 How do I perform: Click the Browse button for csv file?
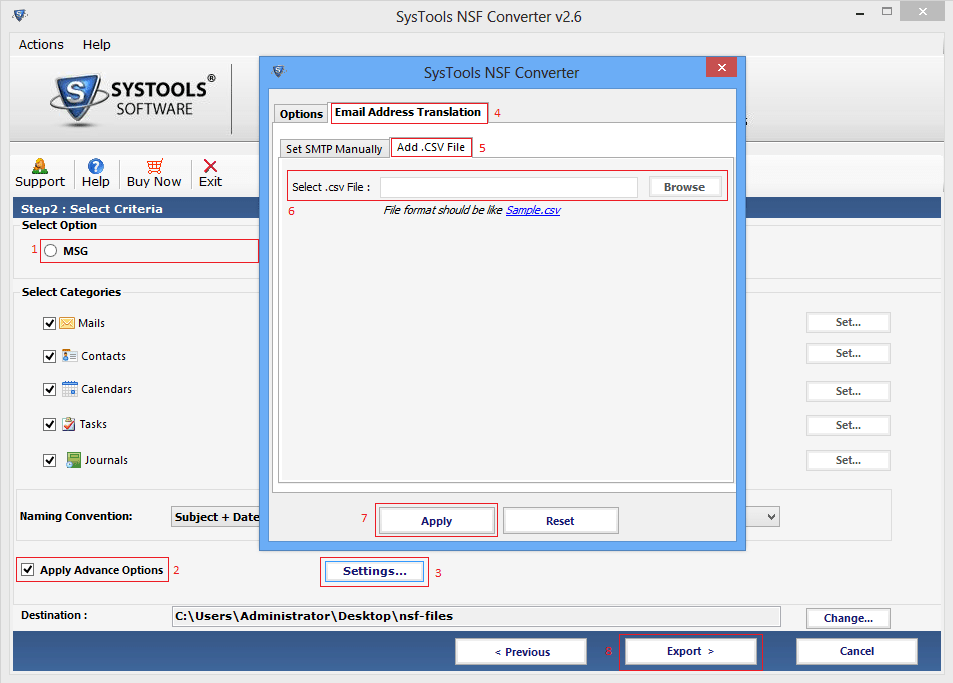coord(684,187)
